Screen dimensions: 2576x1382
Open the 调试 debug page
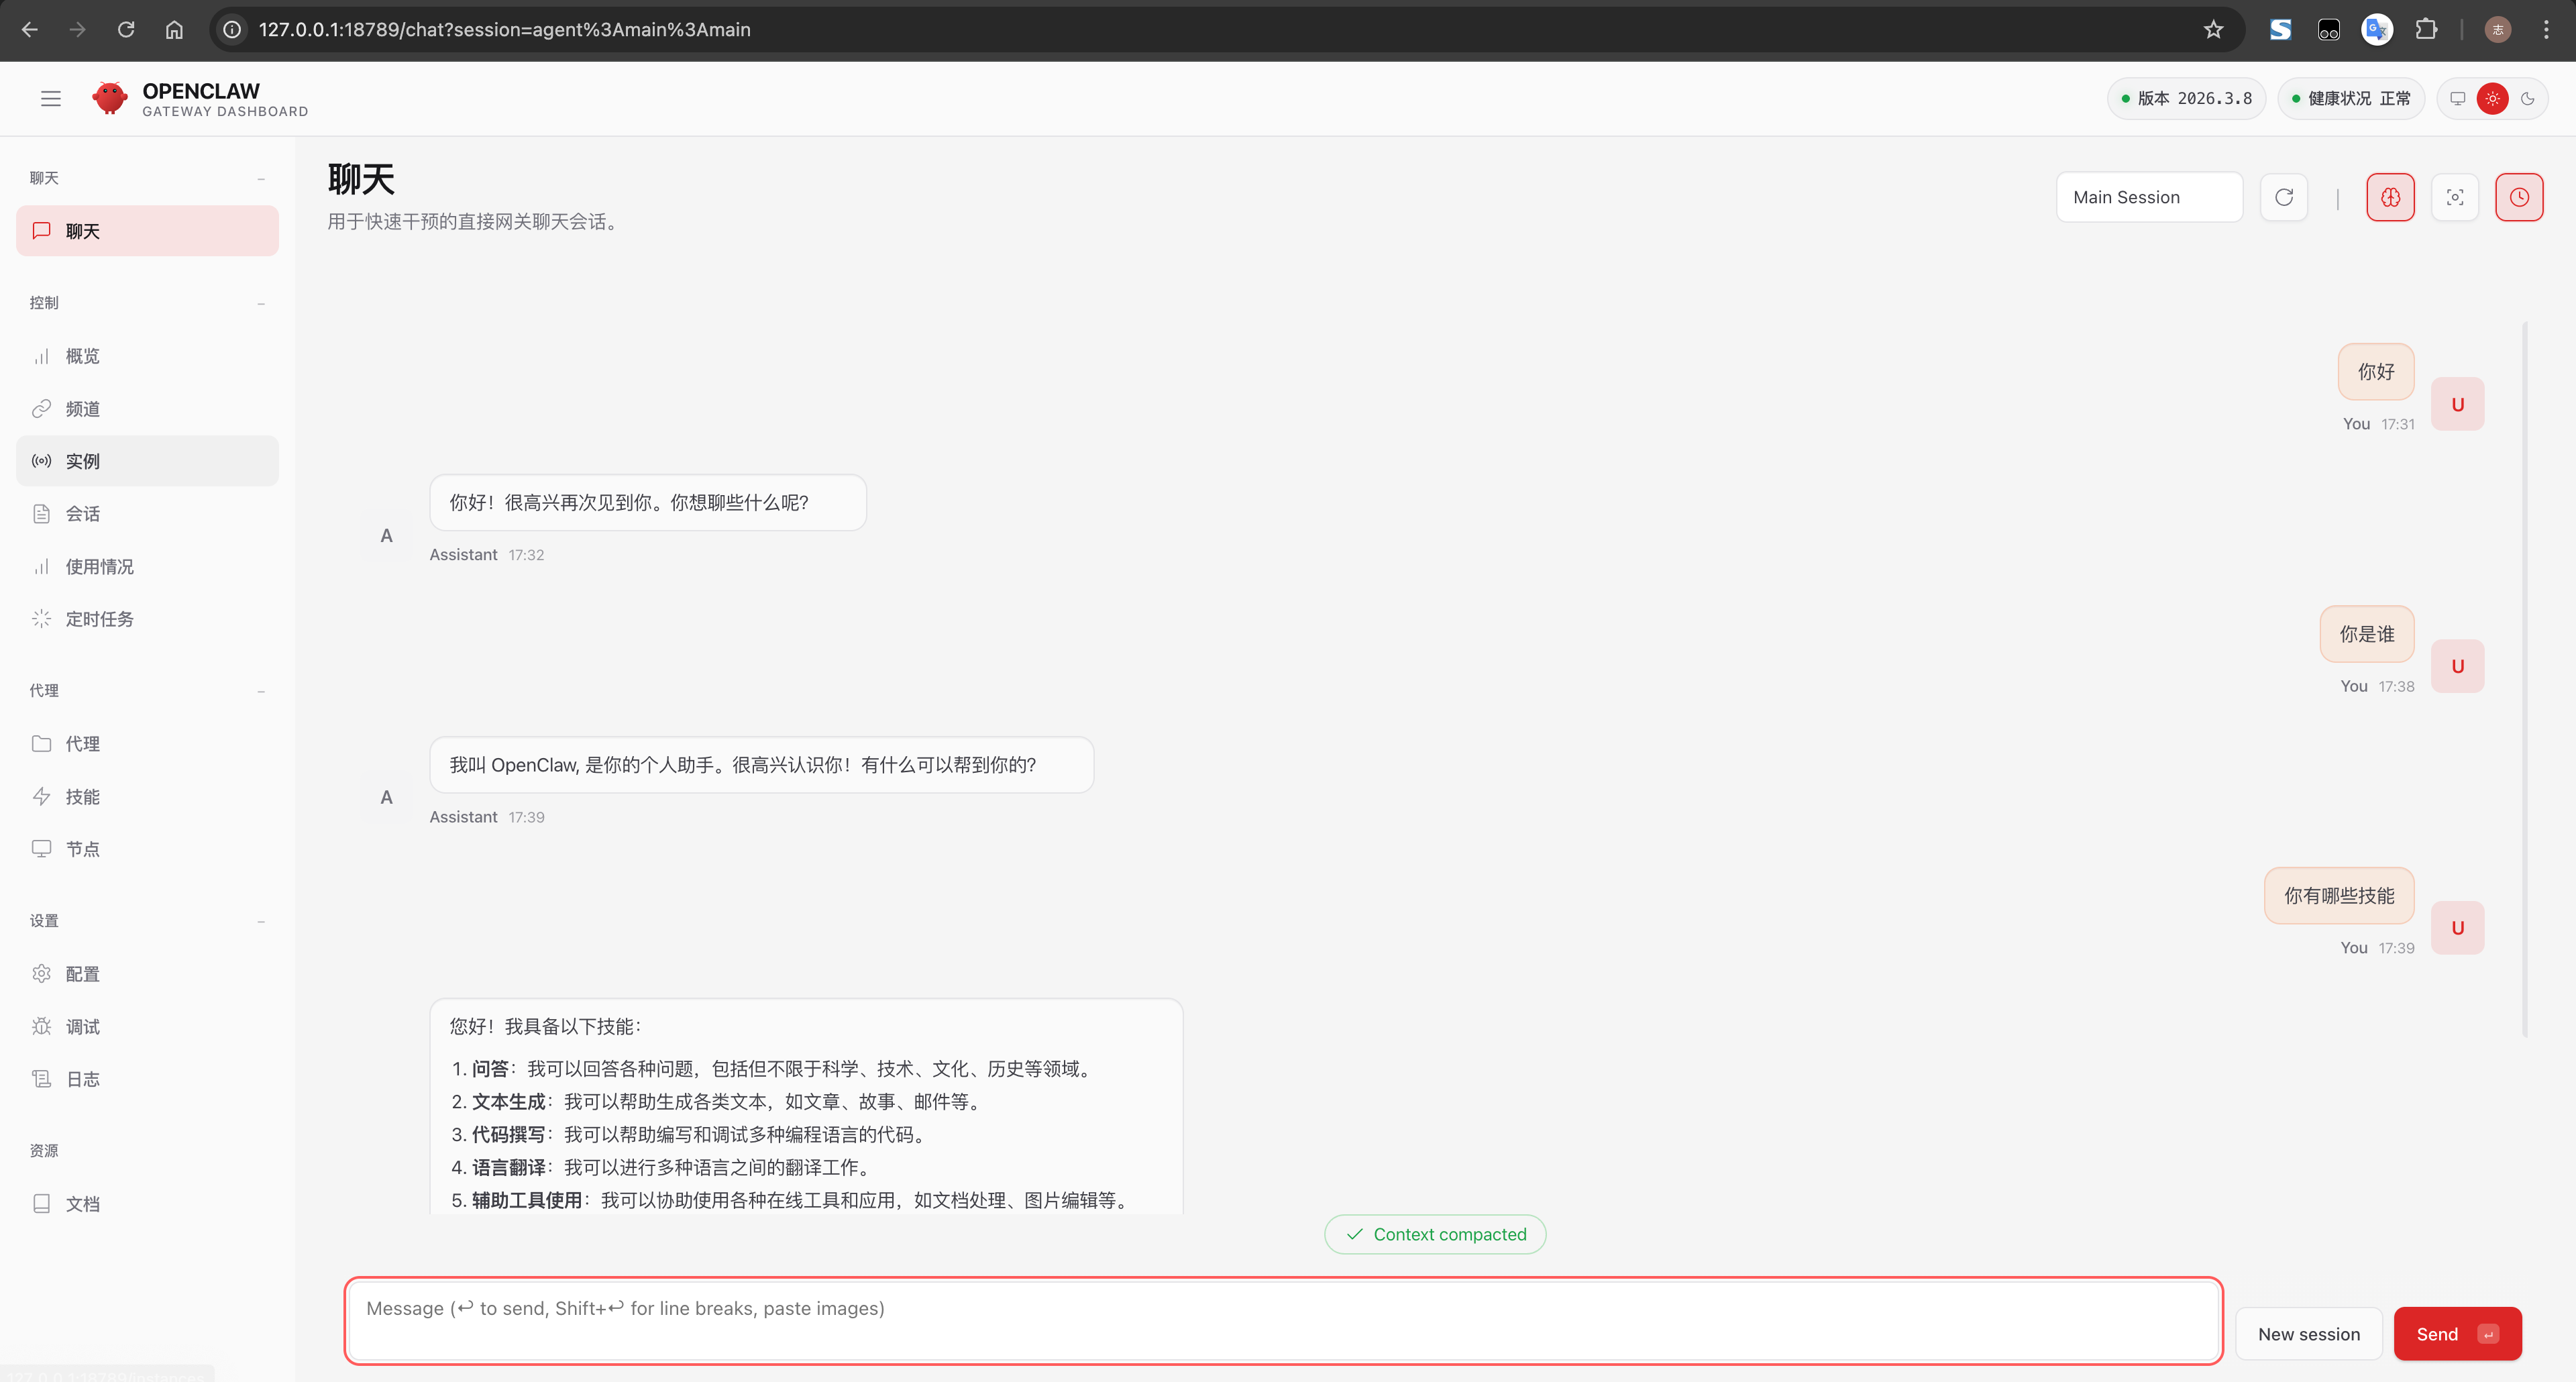coord(82,1026)
